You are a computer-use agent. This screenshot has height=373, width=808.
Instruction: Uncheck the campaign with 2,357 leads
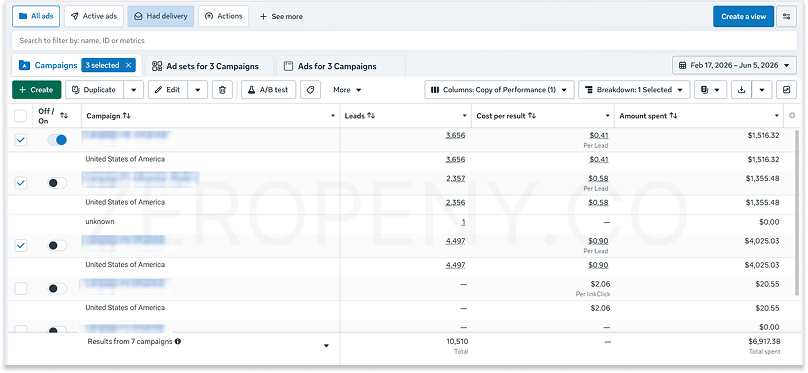coord(21,182)
